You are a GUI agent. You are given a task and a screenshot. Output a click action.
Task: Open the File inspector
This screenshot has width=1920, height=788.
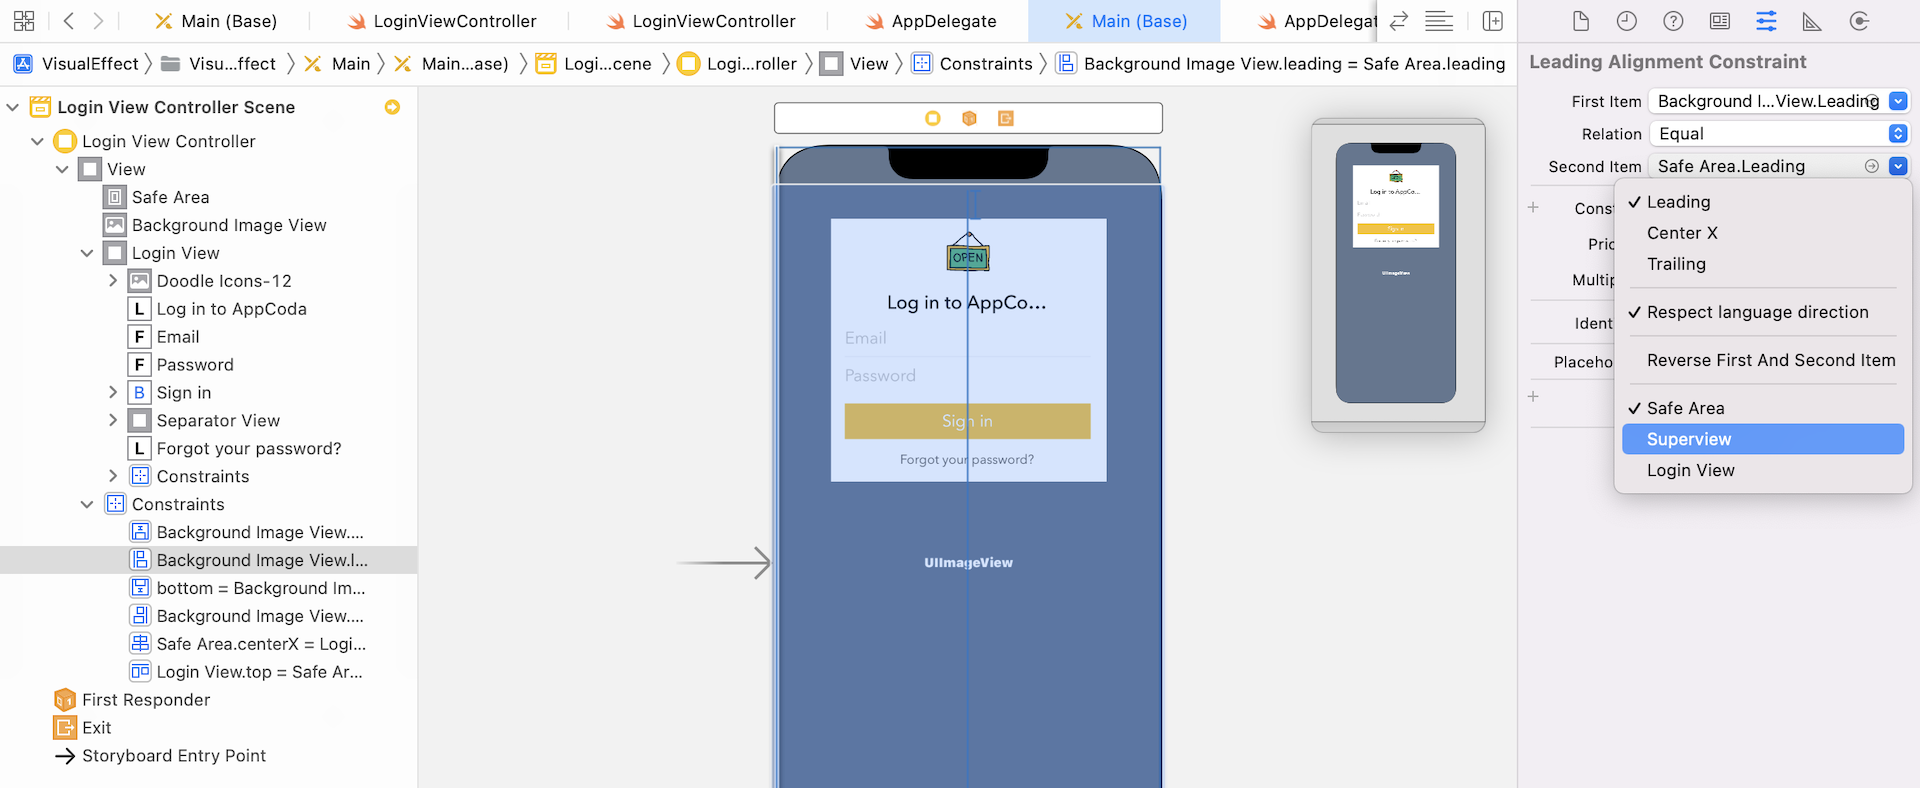click(1580, 21)
